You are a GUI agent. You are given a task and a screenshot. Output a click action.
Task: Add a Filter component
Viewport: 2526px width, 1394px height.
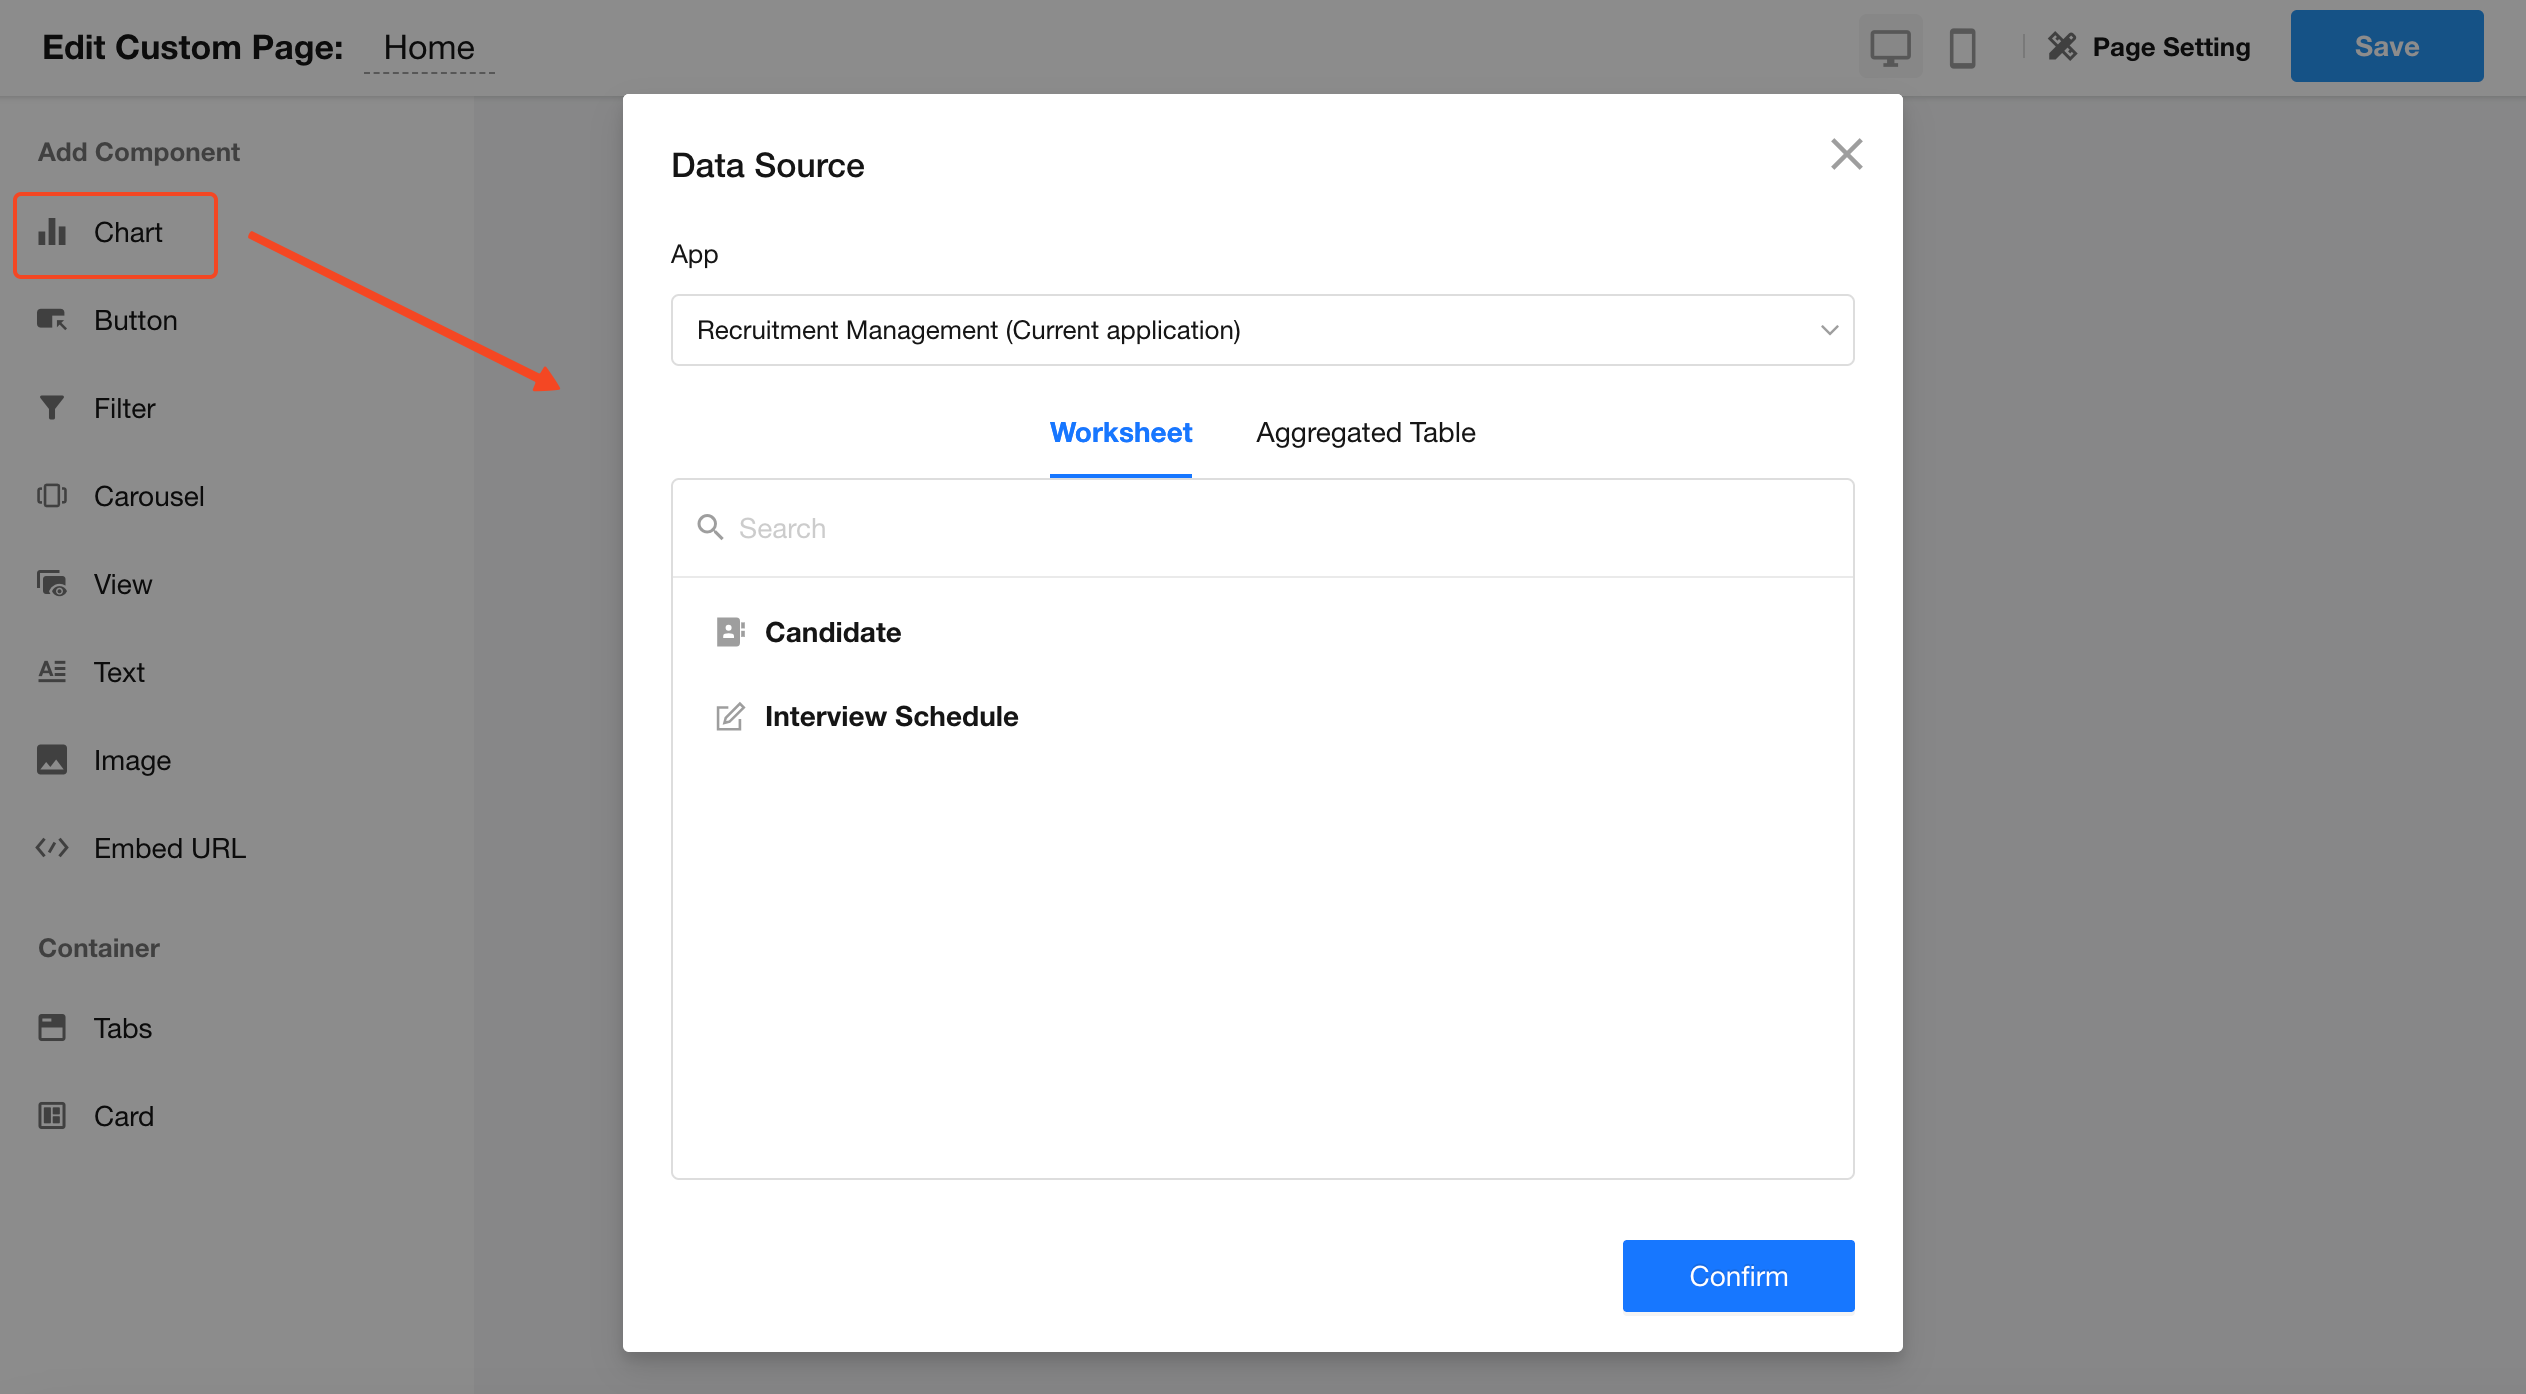[x=96, y=408]
